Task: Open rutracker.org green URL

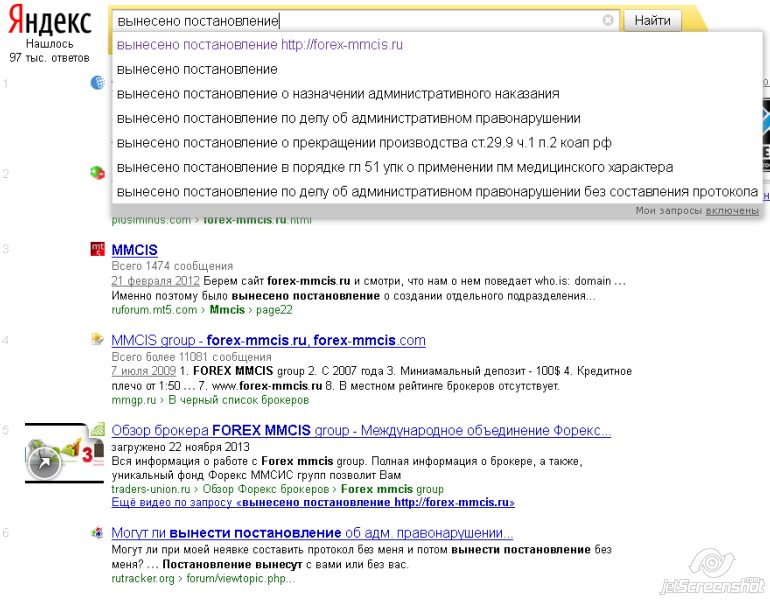Action: click(143, 579)
